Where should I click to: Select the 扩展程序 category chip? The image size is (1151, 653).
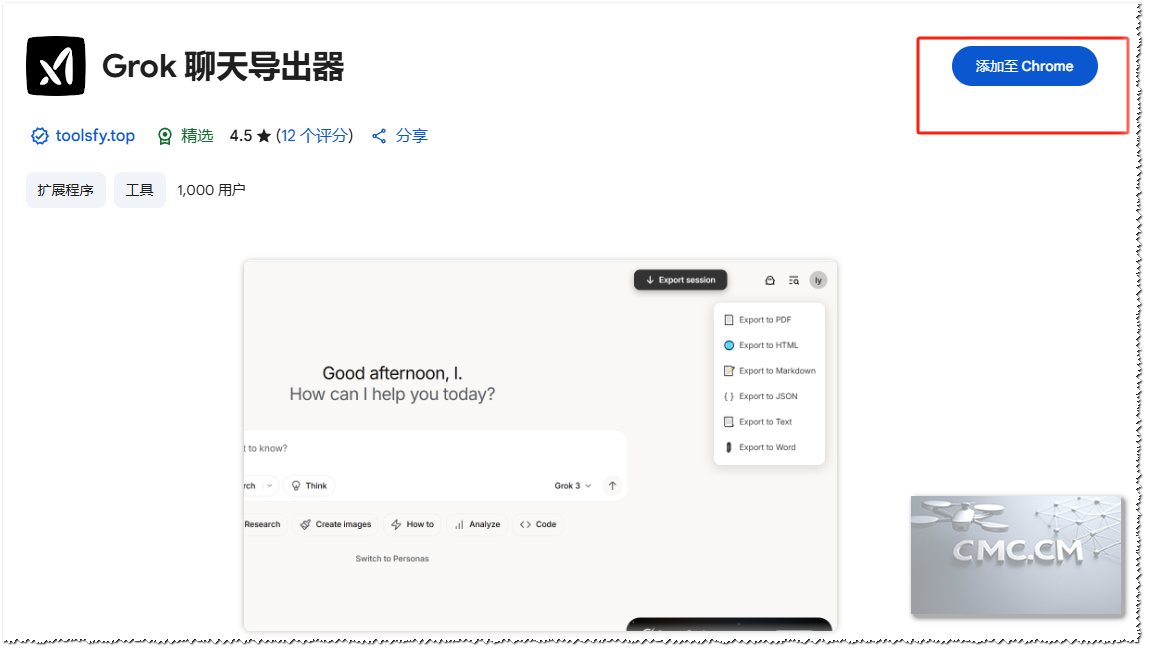pos(65,190)
